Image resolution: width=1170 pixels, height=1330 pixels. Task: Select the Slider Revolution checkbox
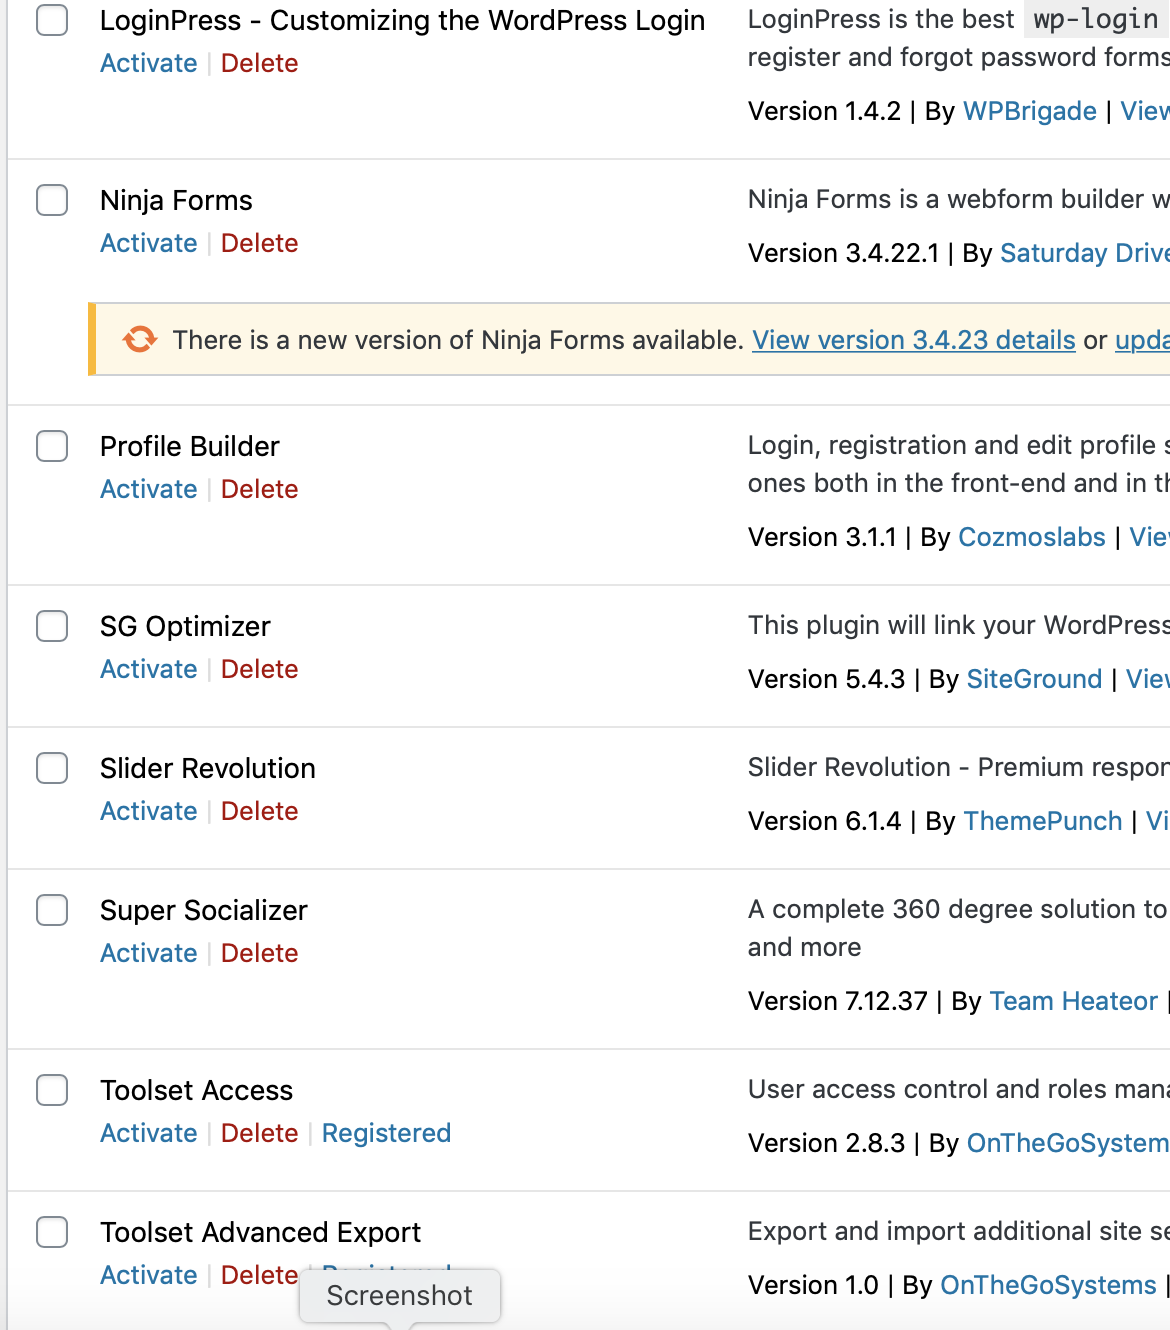(x=52, y=768)
